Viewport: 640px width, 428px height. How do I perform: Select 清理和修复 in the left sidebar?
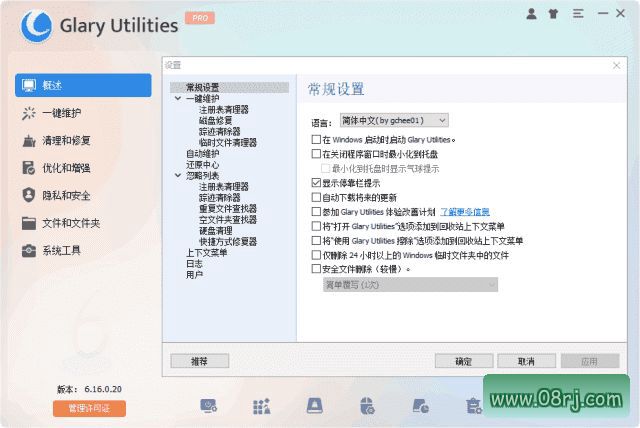pos(83,141)
